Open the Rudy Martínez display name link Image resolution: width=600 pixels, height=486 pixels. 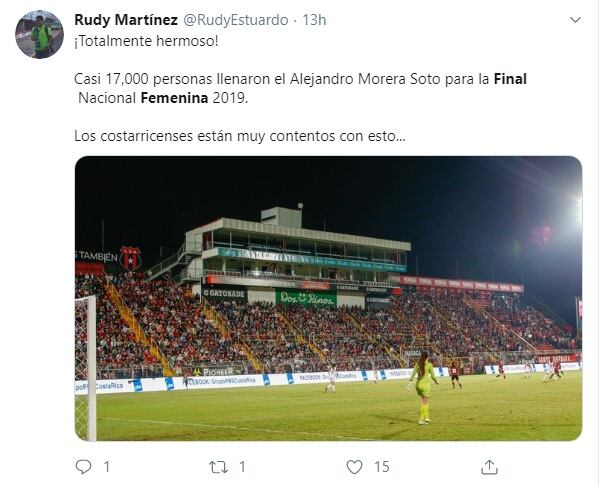124,20
